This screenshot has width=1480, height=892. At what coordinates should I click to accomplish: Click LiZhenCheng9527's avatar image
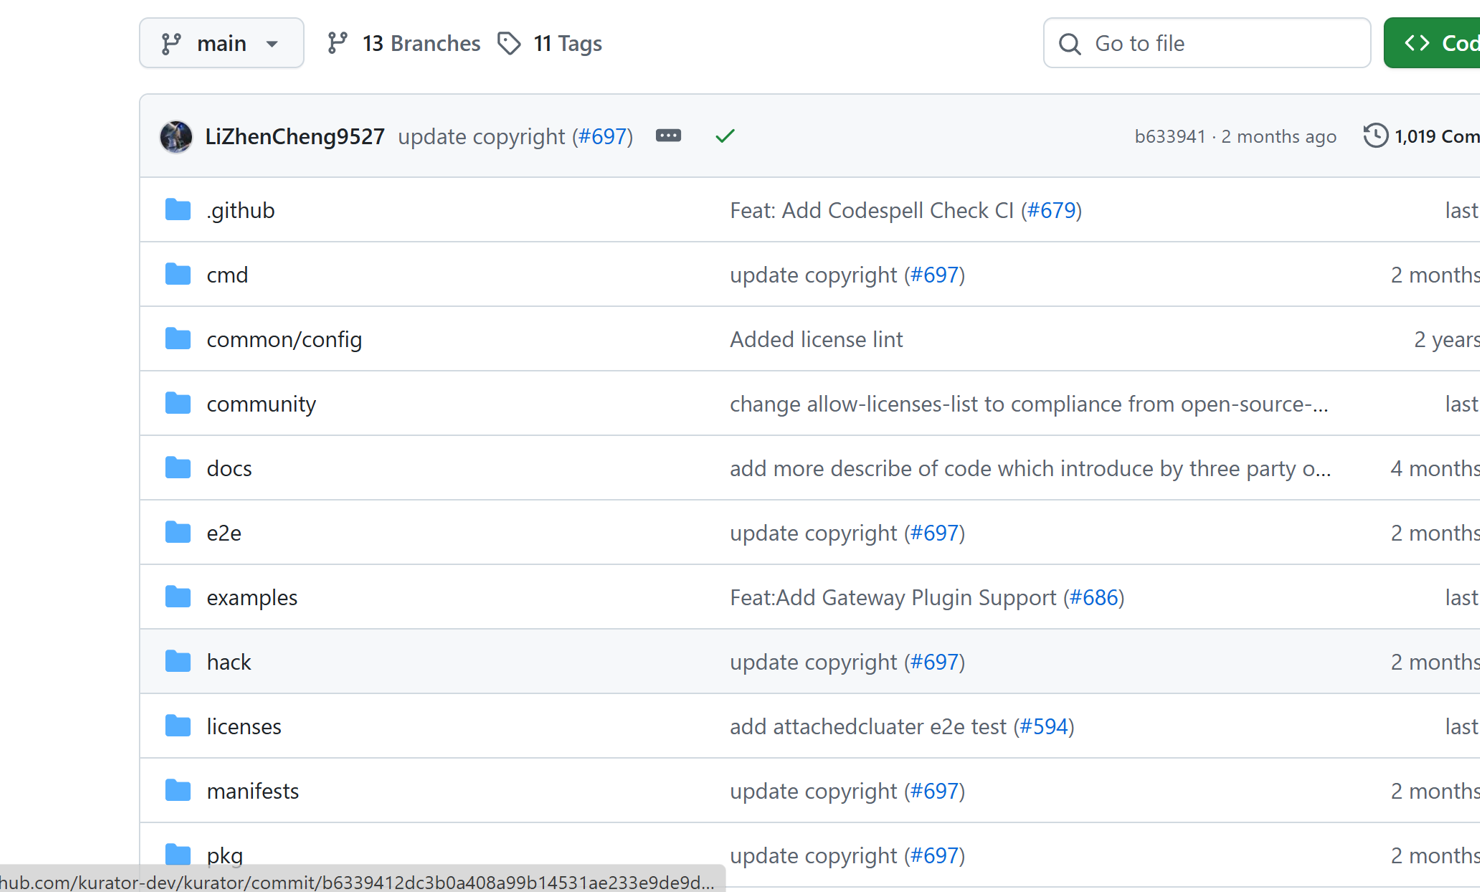[176, 136]
